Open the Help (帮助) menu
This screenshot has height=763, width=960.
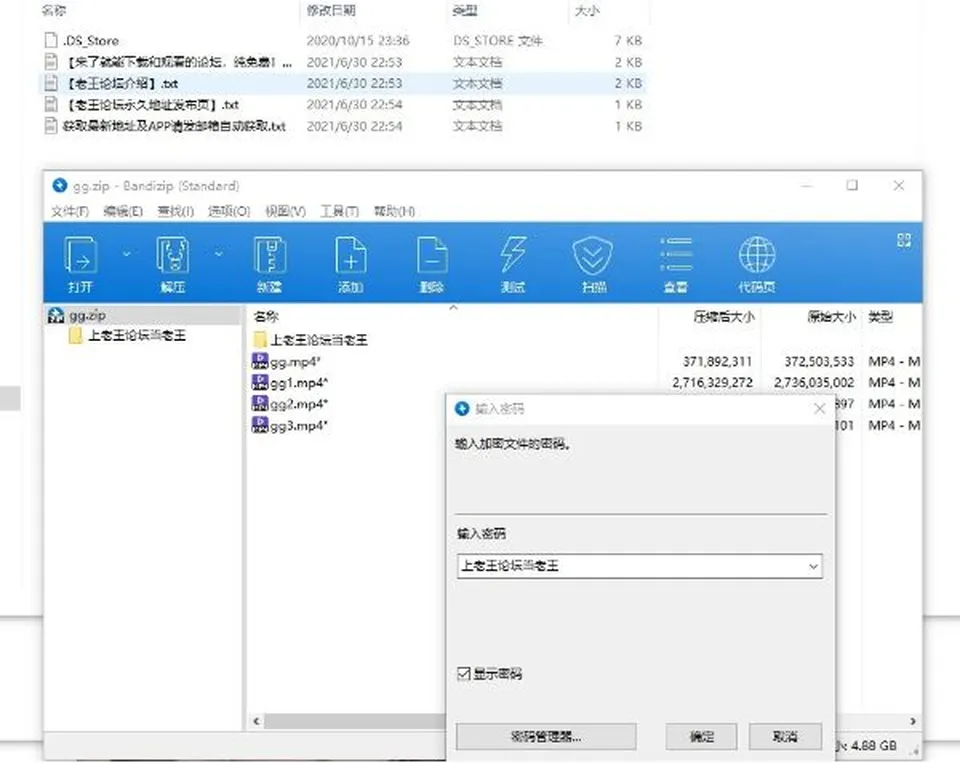394,211
